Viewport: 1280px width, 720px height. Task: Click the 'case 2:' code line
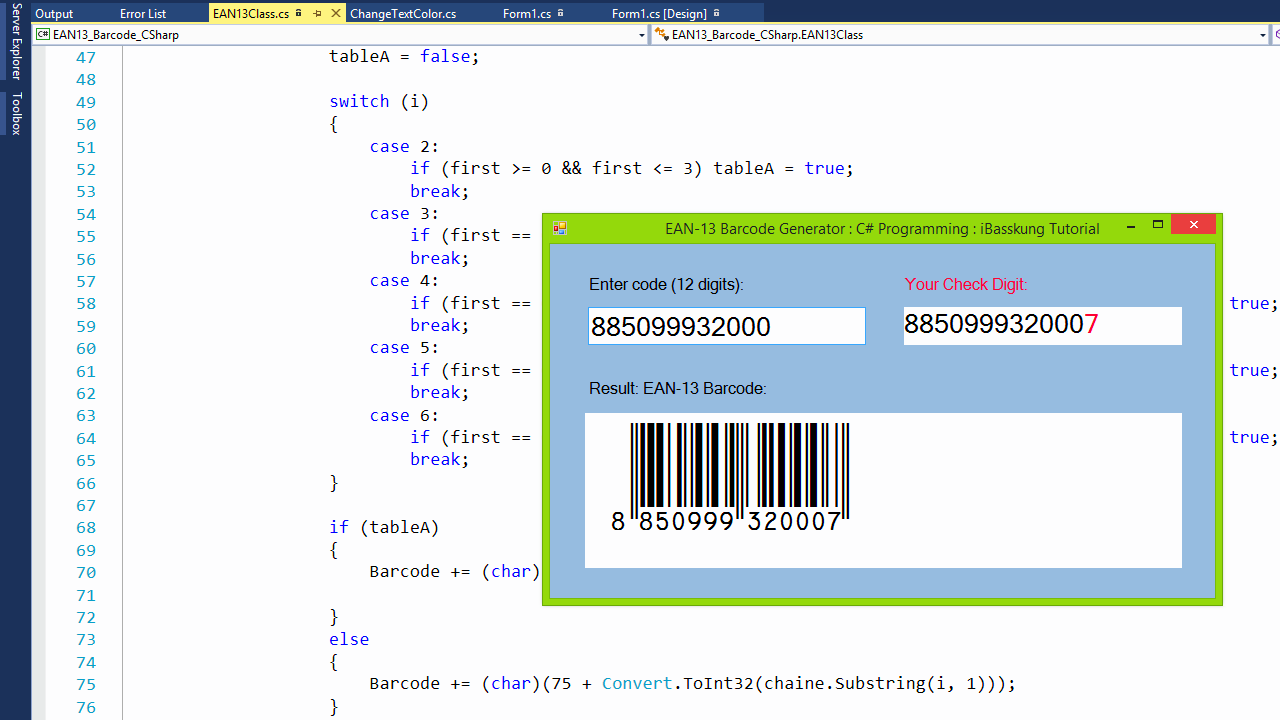[404, 146]
